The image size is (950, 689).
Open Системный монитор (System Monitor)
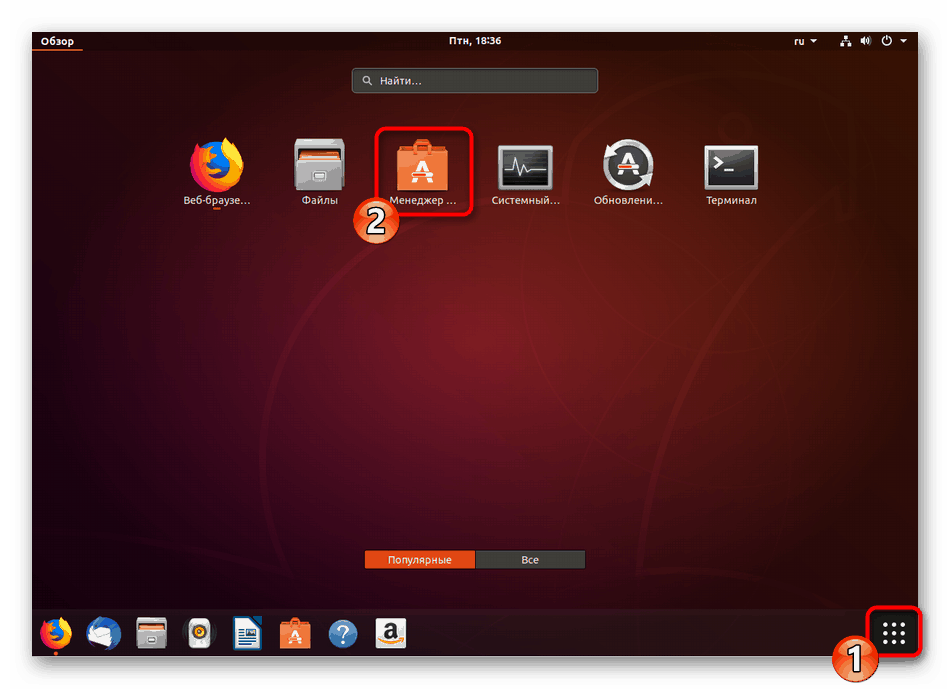526,166
